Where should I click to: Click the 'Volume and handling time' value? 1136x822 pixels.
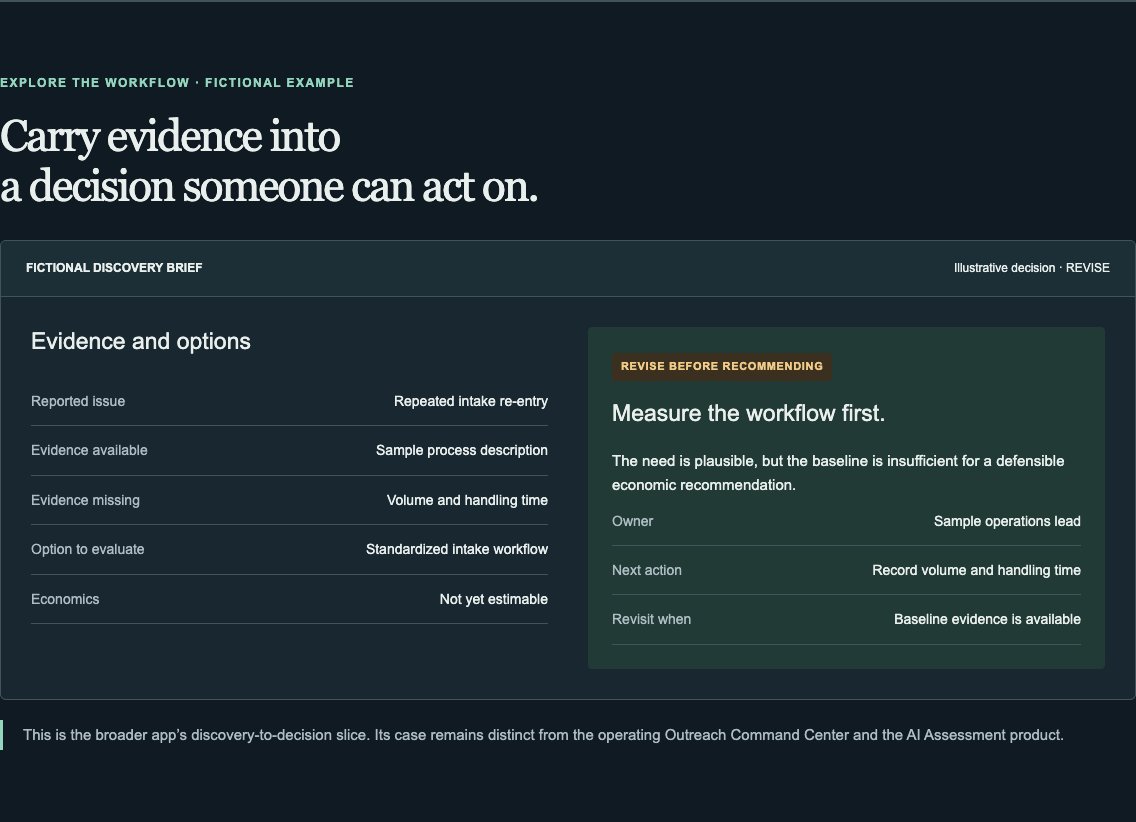(x=467, y=500)
